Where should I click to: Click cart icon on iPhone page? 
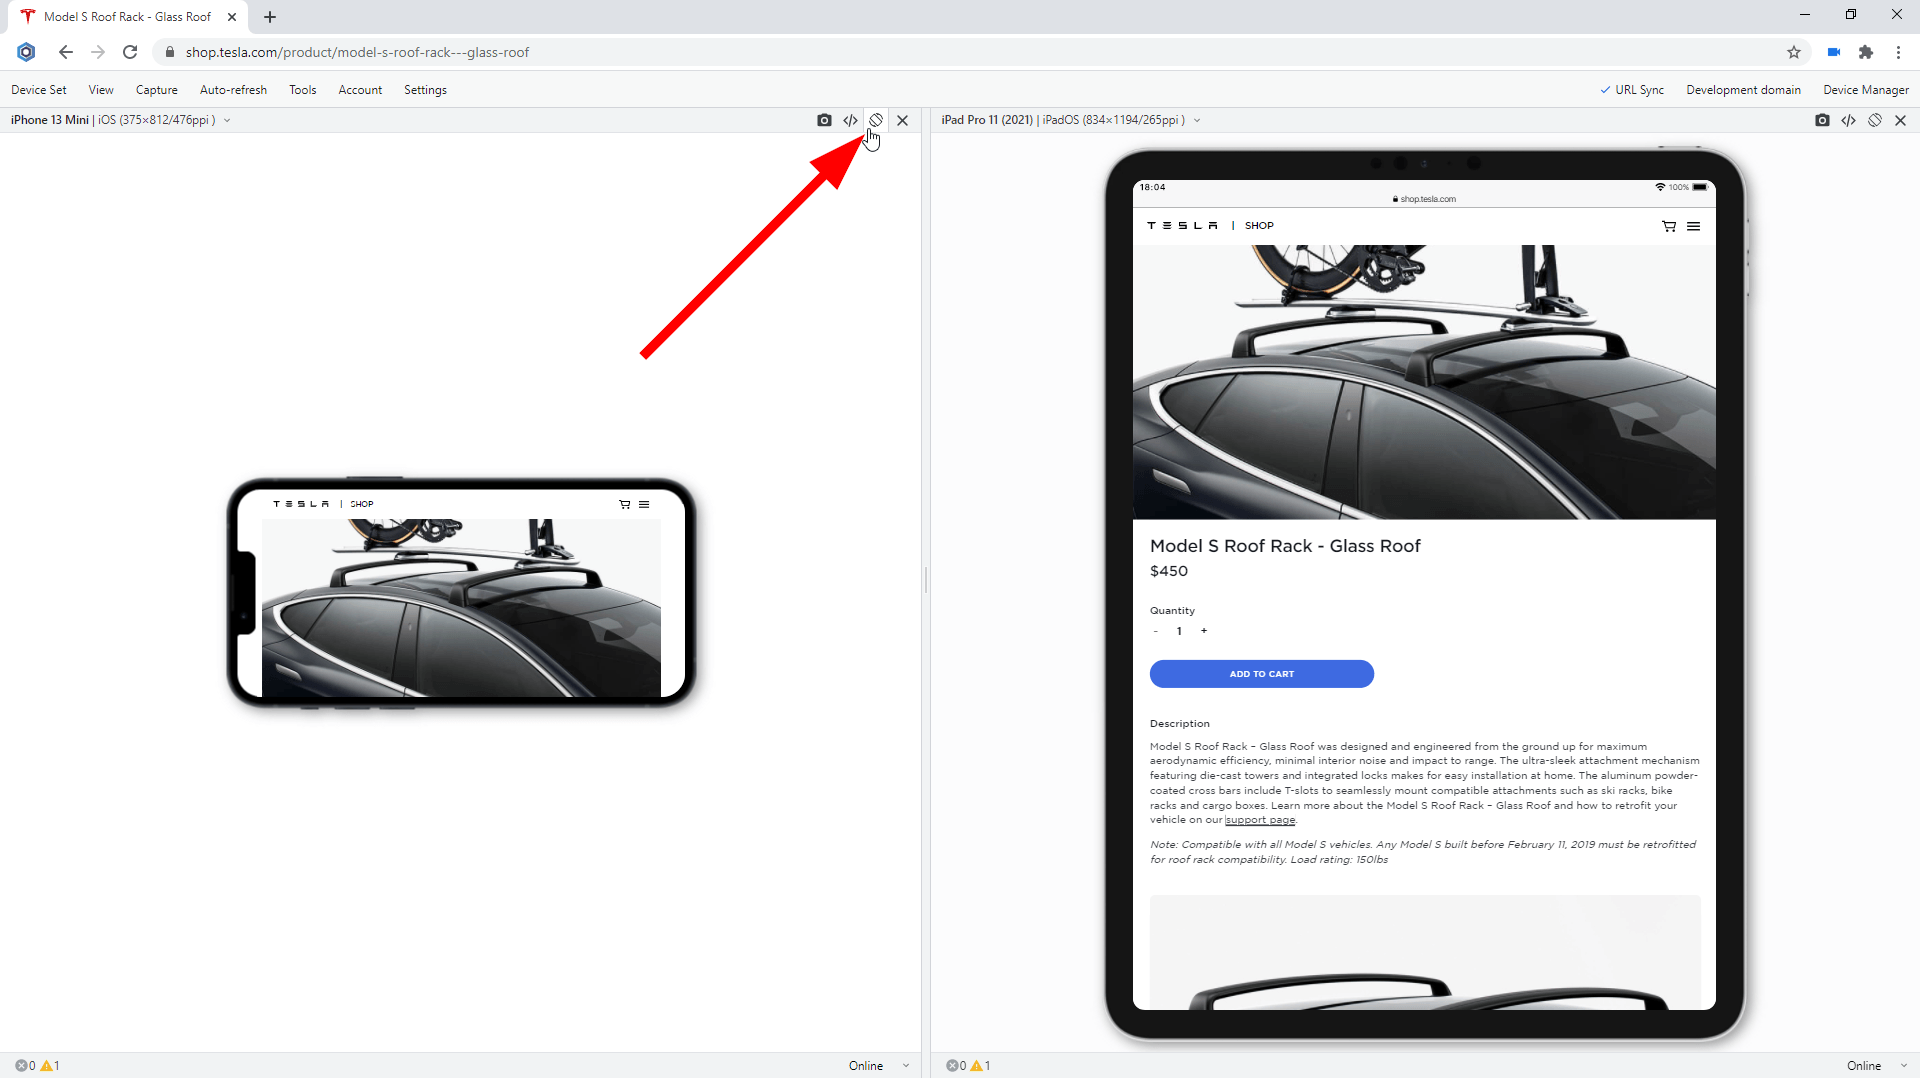[x=625, y=504]
